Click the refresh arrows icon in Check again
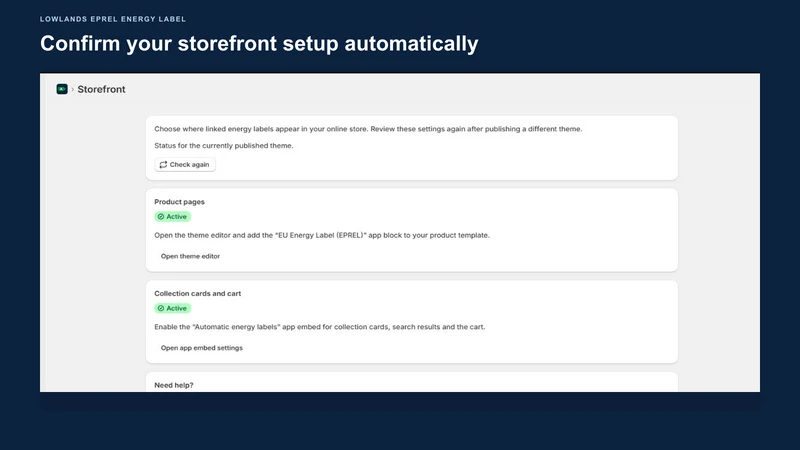This screenshot has height=450, width=800. tap(163, 165)
